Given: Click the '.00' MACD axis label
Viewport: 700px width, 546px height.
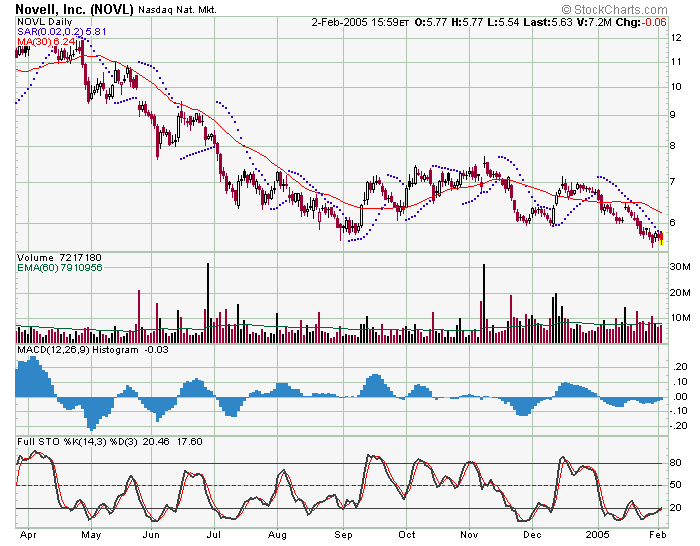Looking at the screenshot, I should 680,396.
